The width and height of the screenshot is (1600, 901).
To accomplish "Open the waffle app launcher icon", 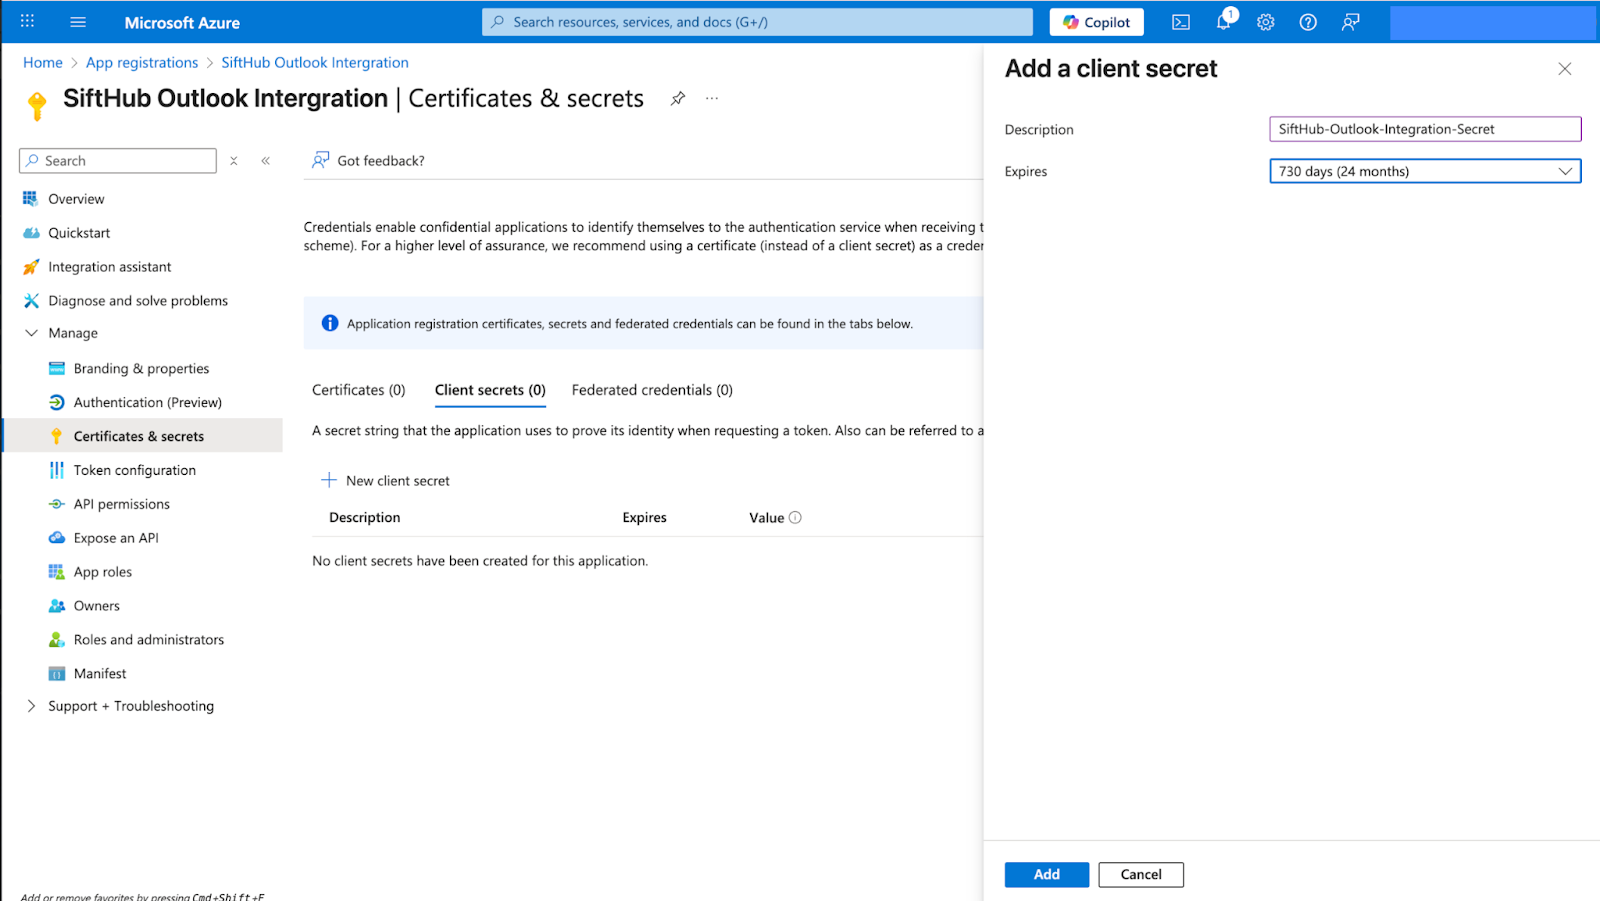I will coord(27,22).
